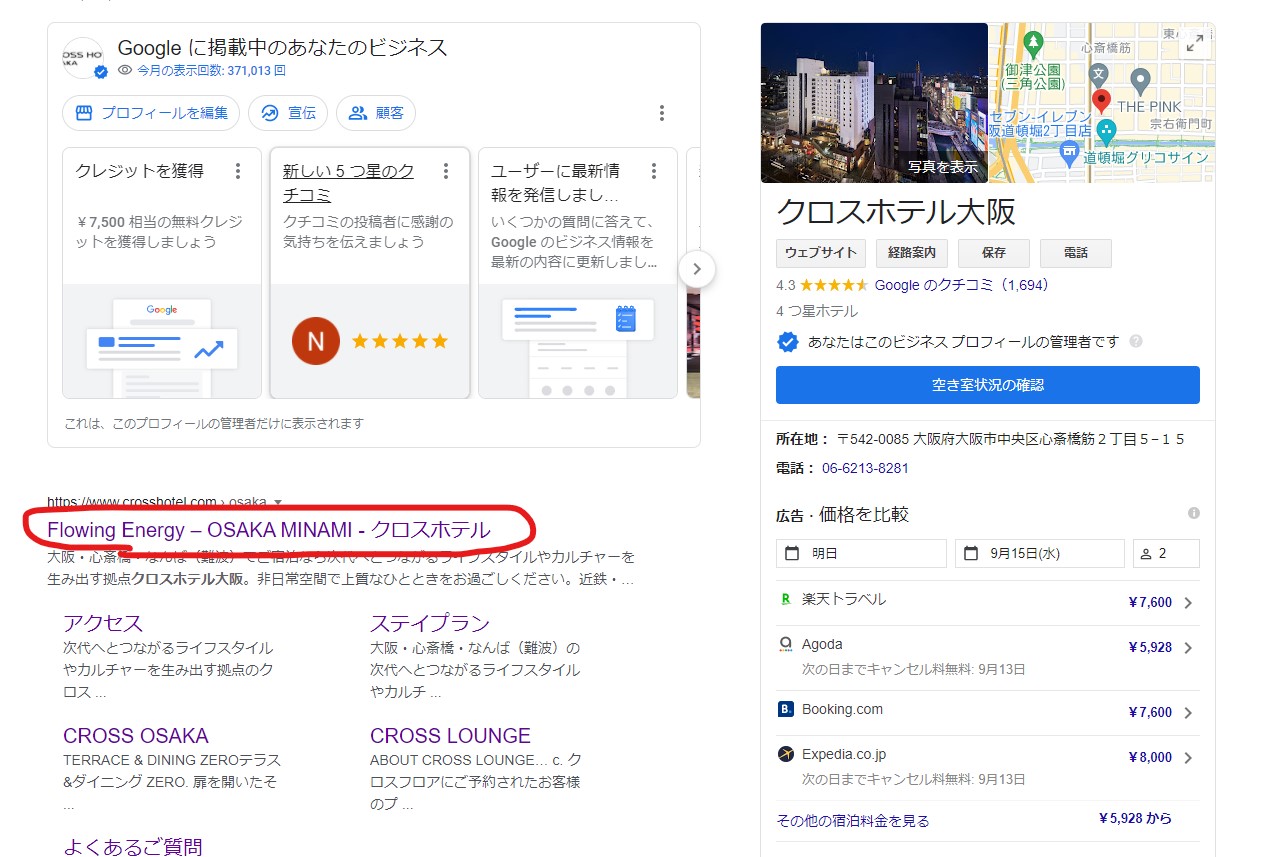Click the プロフィールを編集 button
Image resolution: width=1276 pixels, height=857 pixels.
pyautogui.click(x=151, y=113)
